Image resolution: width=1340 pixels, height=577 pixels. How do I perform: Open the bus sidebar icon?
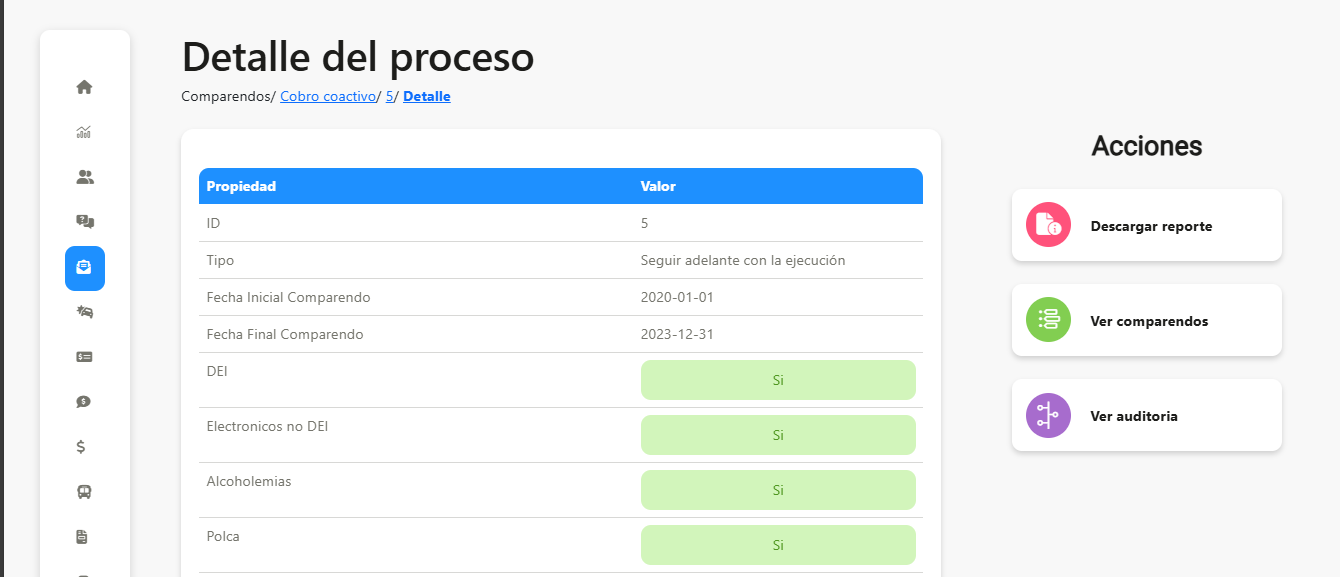click(84, 492)
